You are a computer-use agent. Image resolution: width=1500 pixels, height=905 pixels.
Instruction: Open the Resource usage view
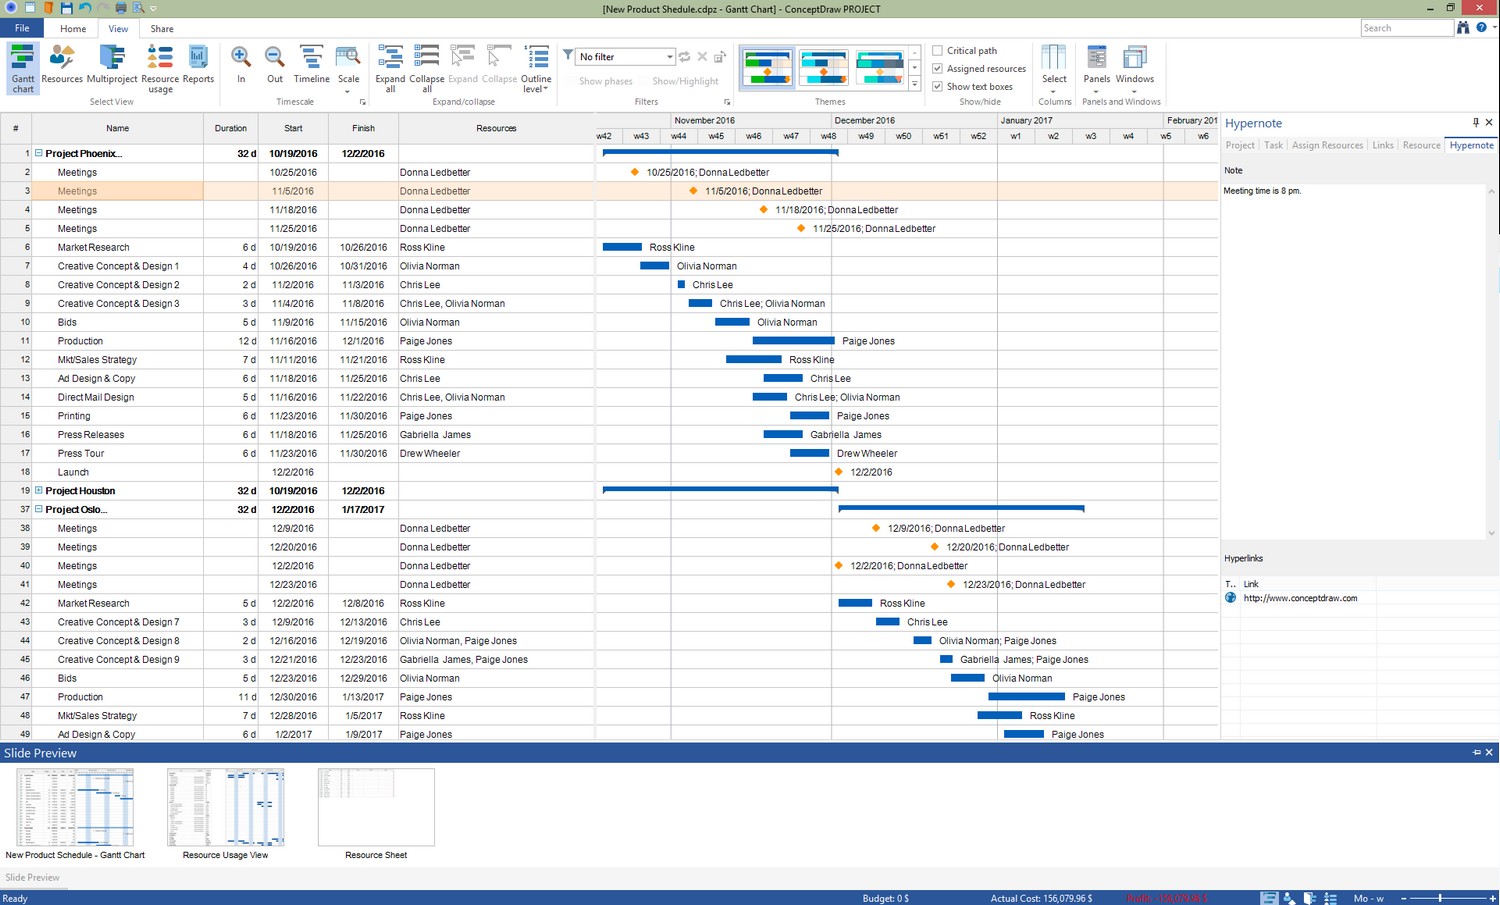click(x=160, y=68)
